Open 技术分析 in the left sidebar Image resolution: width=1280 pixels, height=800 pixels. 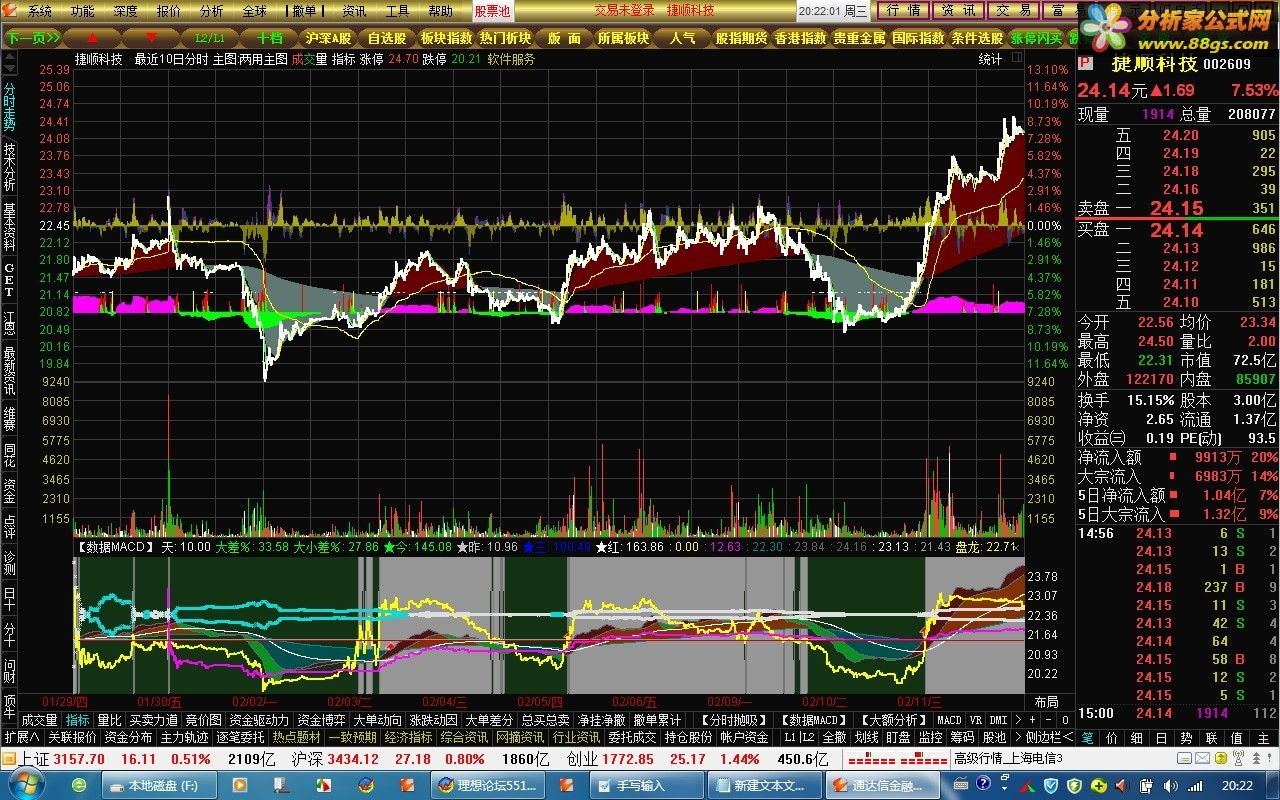(9, 166)
